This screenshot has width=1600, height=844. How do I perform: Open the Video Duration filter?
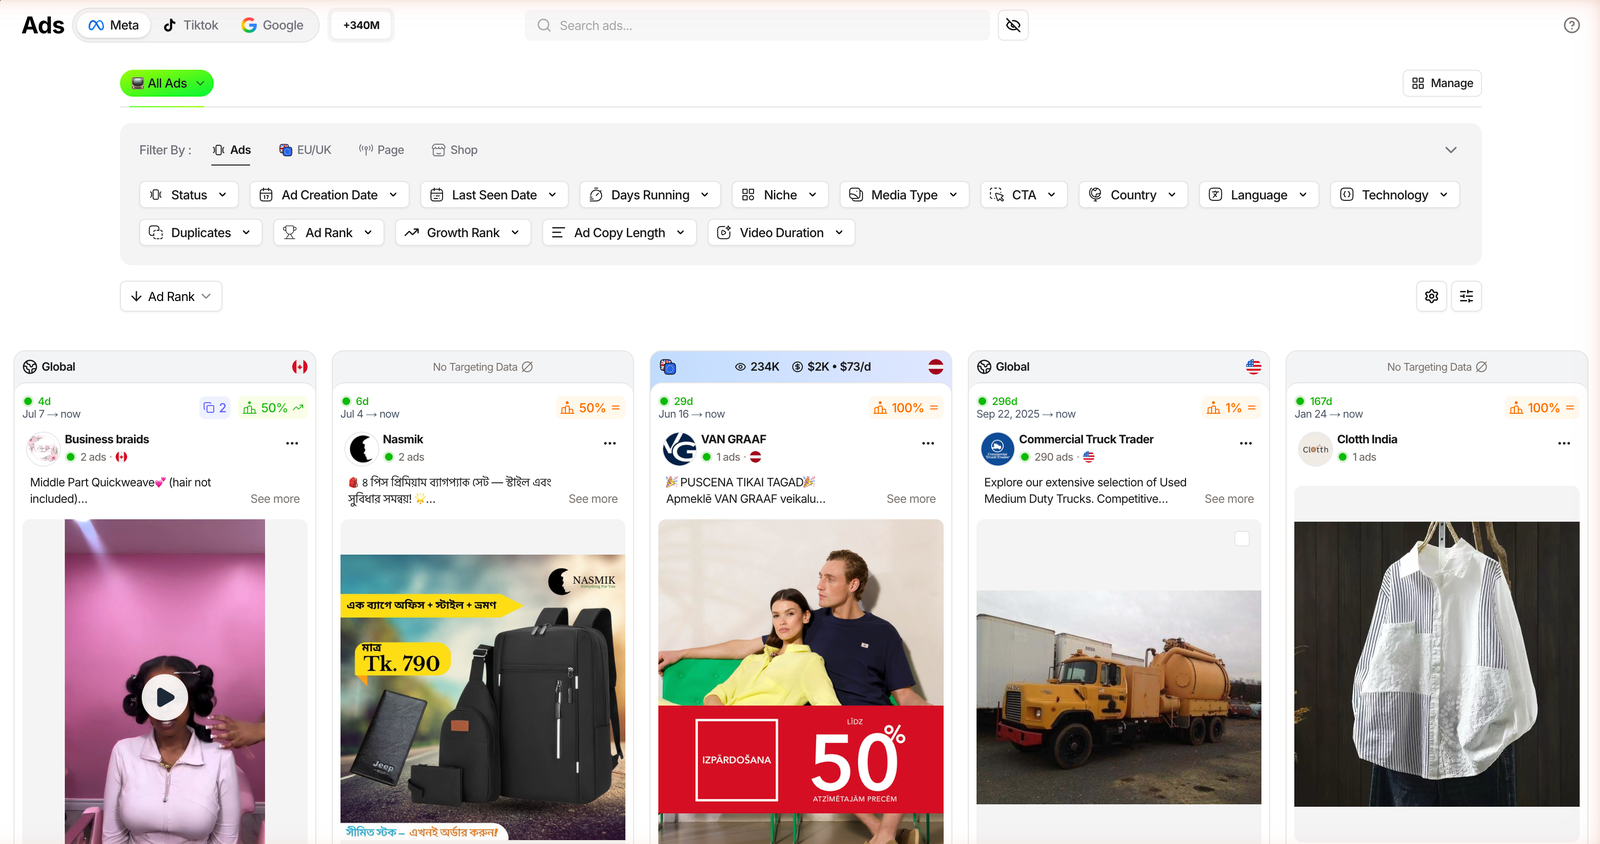pos(781,233)
